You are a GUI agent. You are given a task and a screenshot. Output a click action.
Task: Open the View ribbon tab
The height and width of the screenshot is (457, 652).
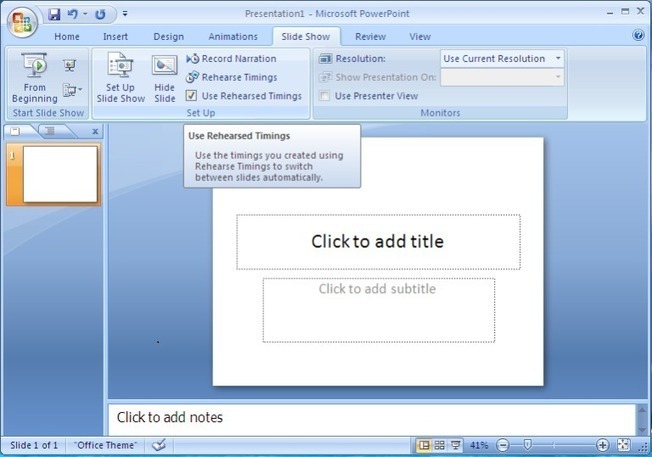pyautogui.click(x=420, y=37)
